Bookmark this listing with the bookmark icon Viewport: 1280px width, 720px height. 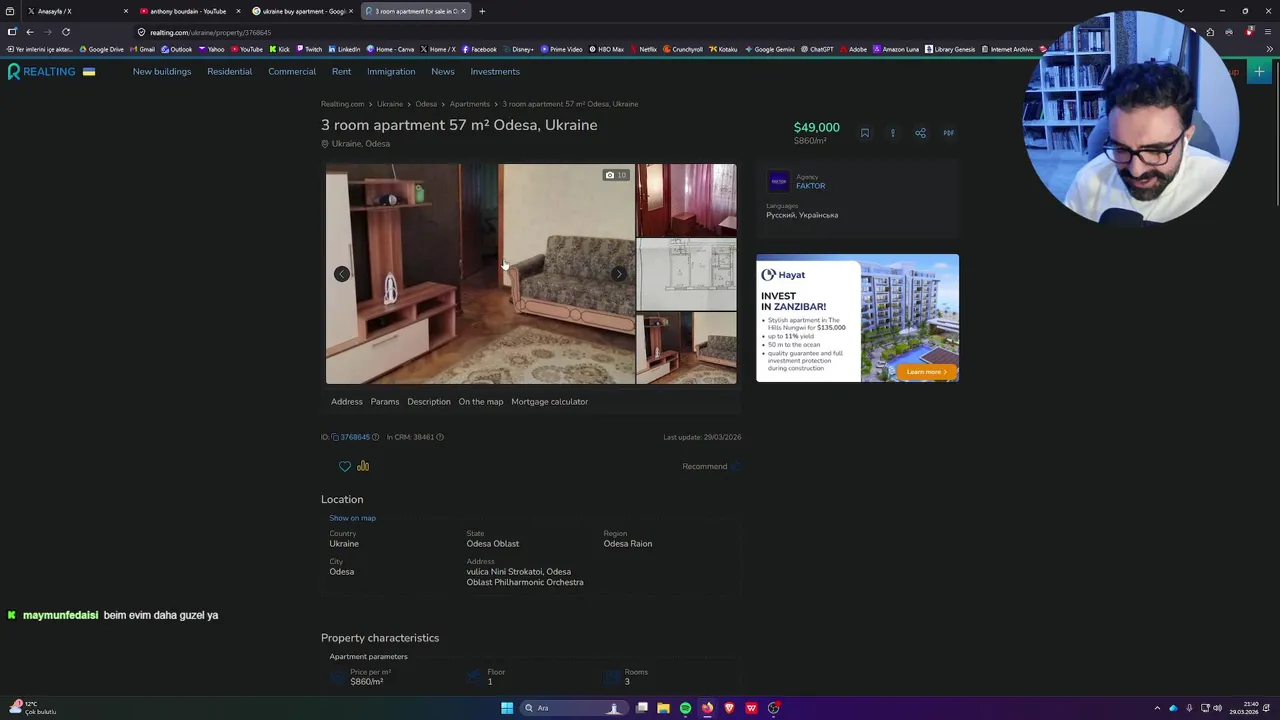click(x=865, y=133)
